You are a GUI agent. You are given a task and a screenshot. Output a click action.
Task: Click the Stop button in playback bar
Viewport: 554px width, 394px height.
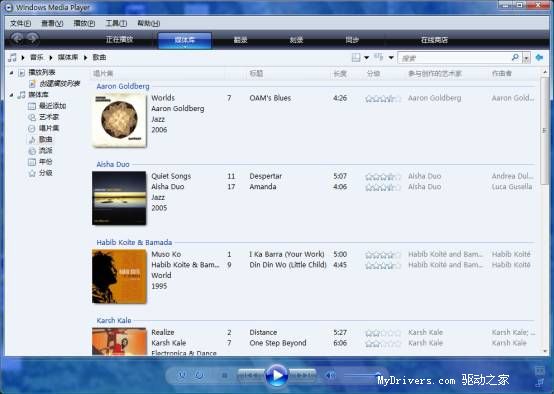click(224, 375)
